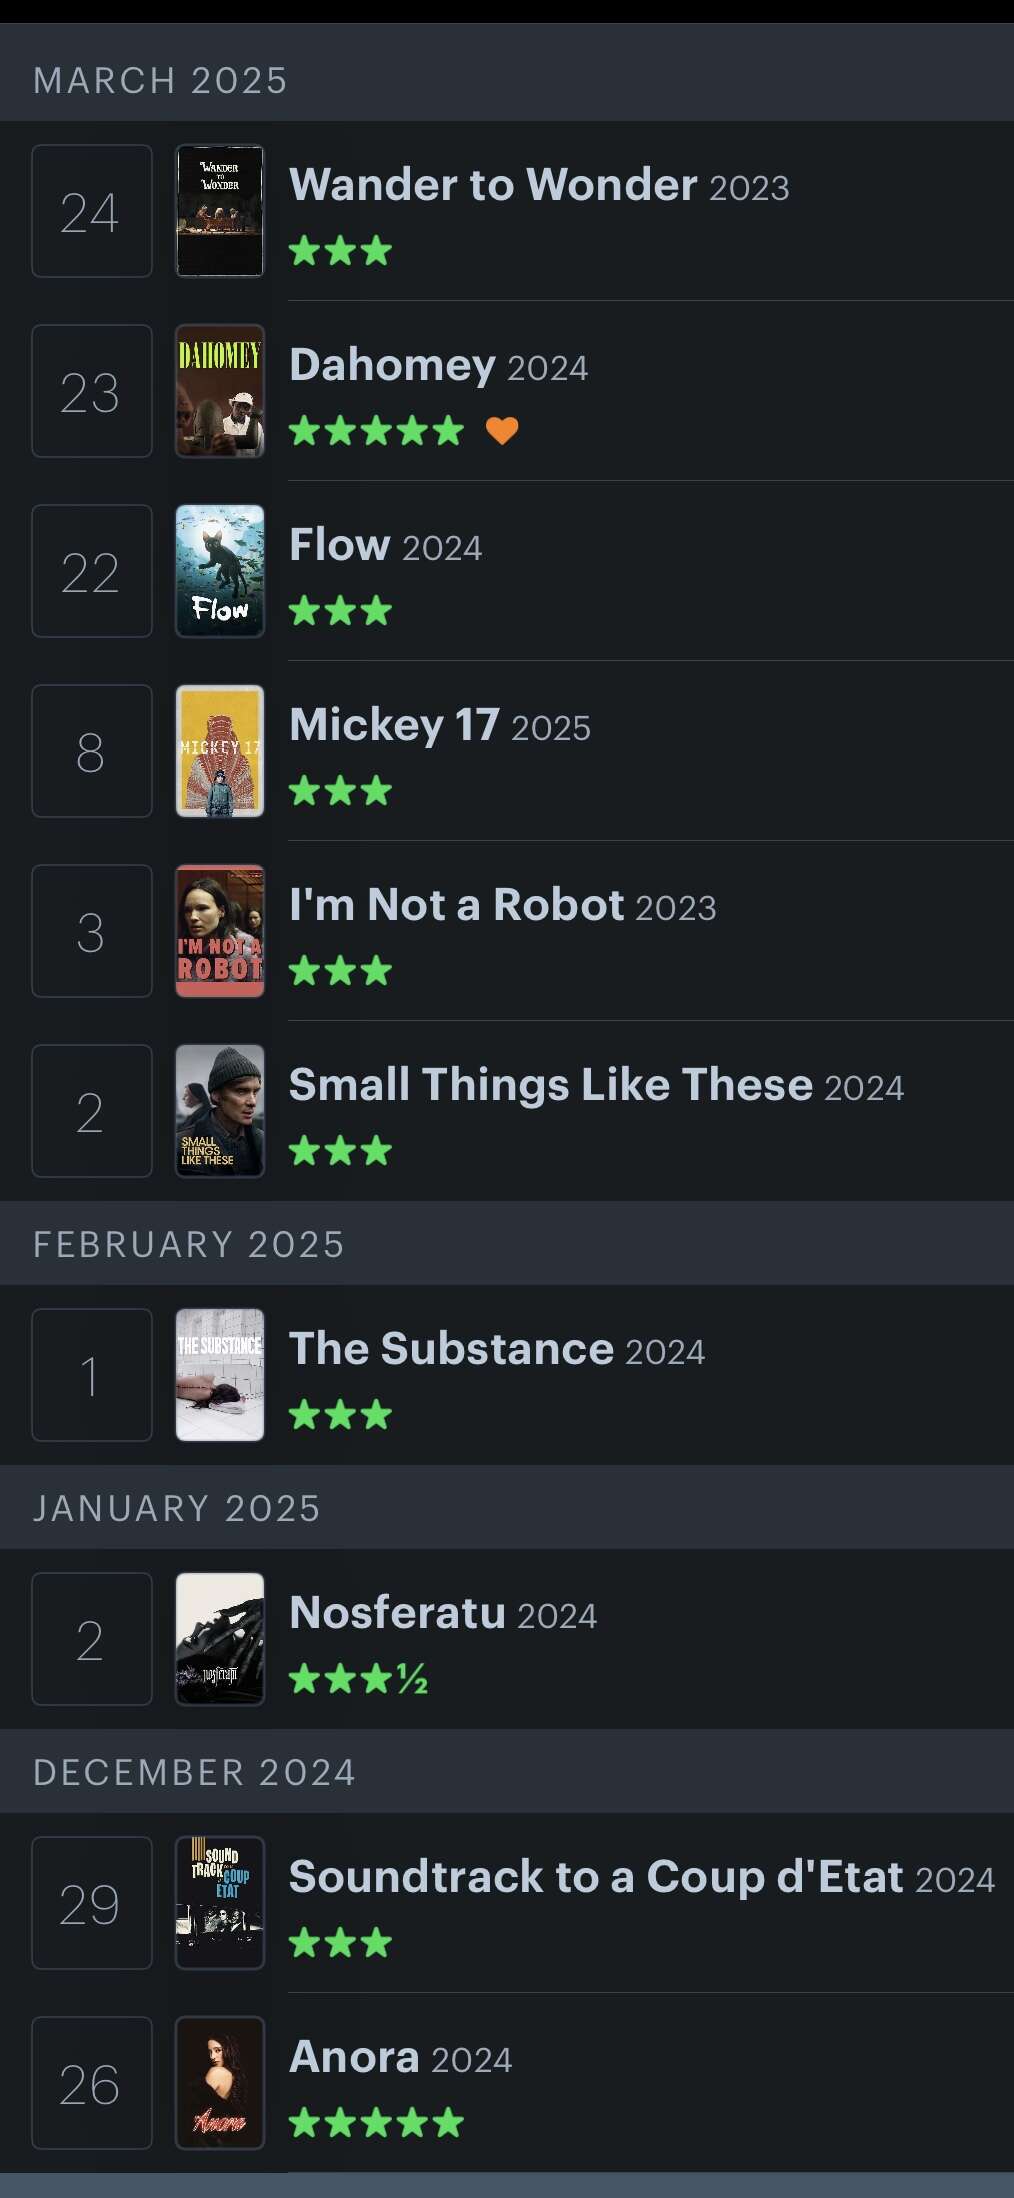
Task: Open the Dahomey poster thumbnail
Action: click(220, 391)
